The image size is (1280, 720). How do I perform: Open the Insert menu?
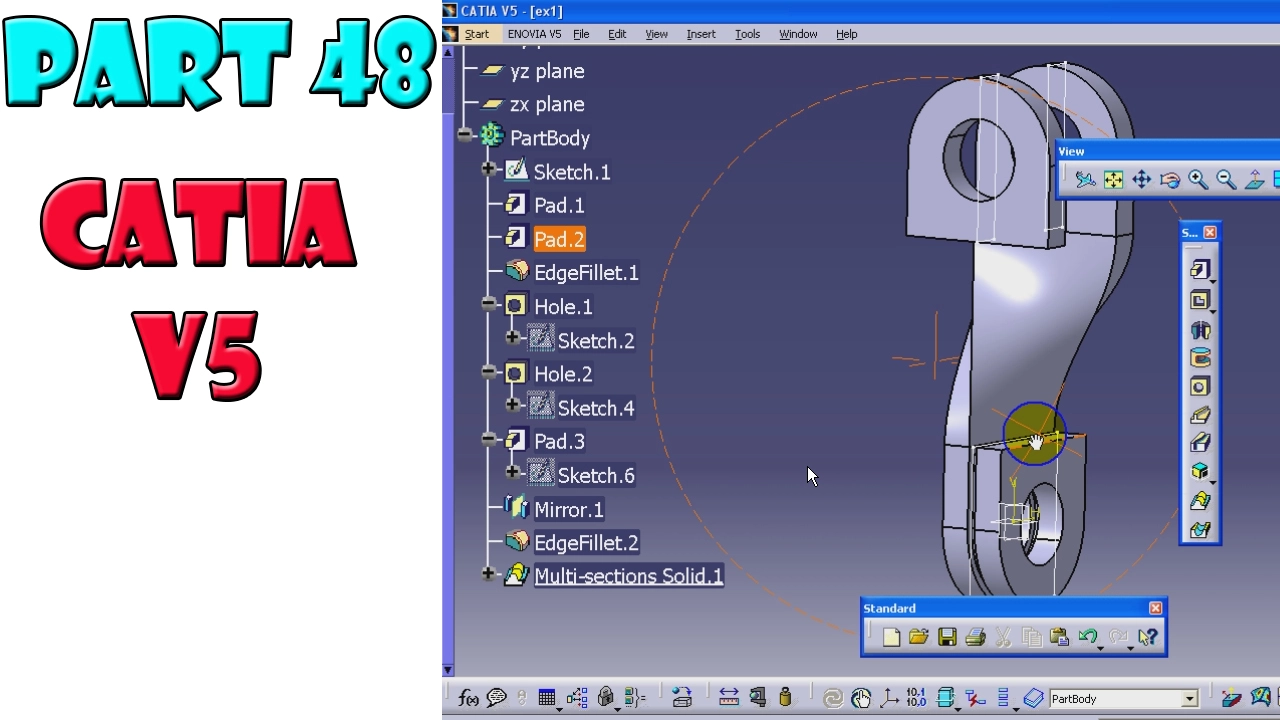pos(701,34)
